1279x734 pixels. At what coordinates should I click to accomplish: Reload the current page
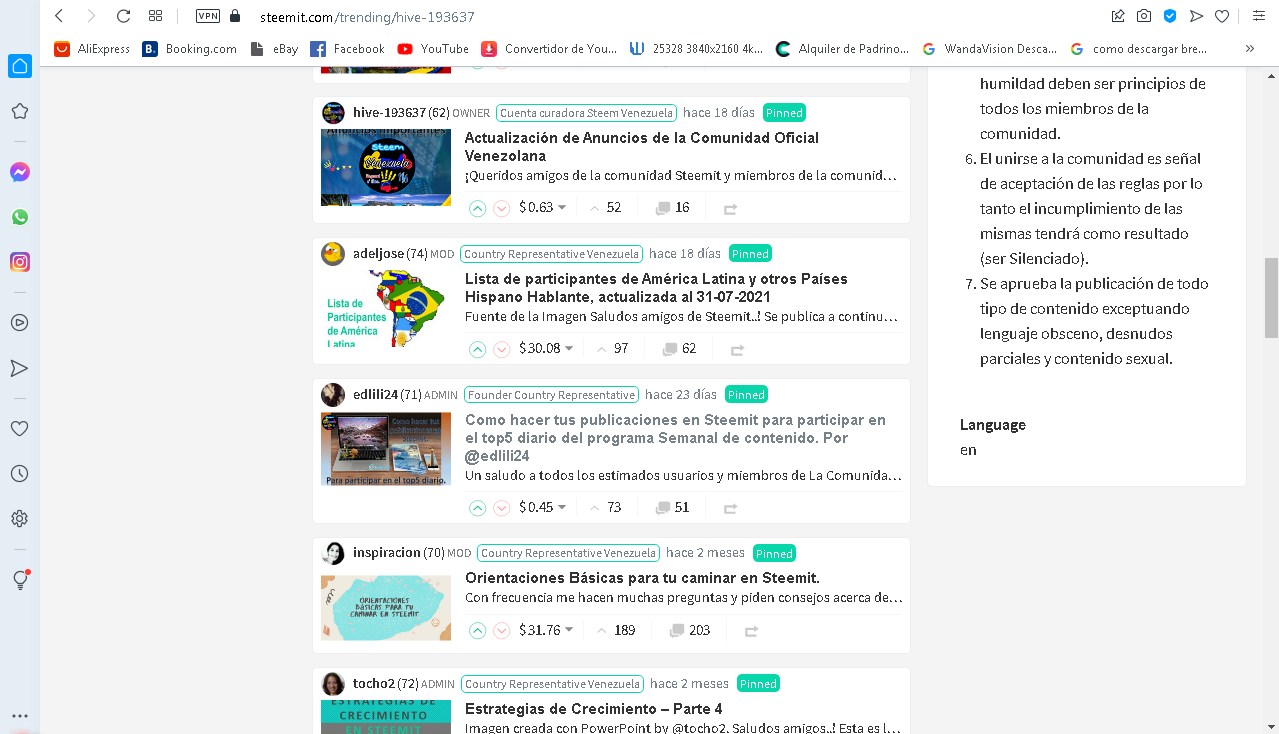(123, 16)
